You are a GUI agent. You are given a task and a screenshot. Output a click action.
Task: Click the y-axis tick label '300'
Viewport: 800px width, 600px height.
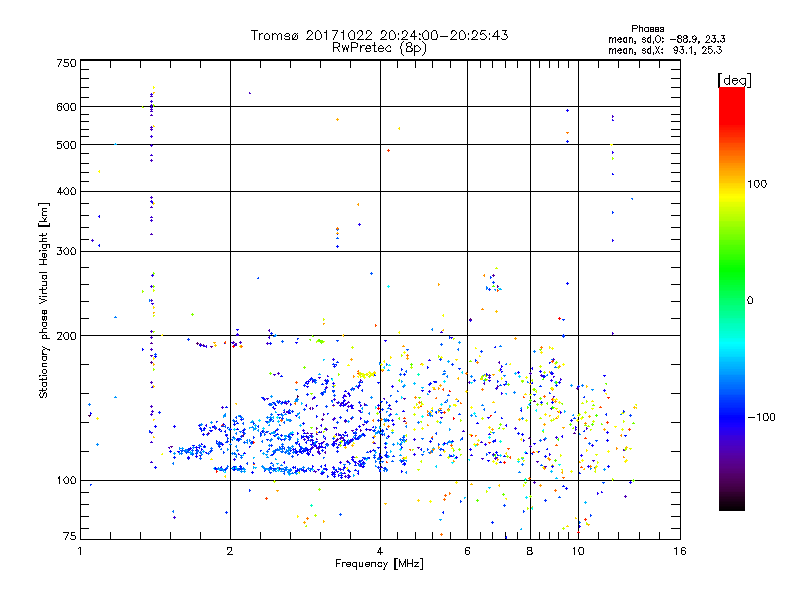[66, 251]
